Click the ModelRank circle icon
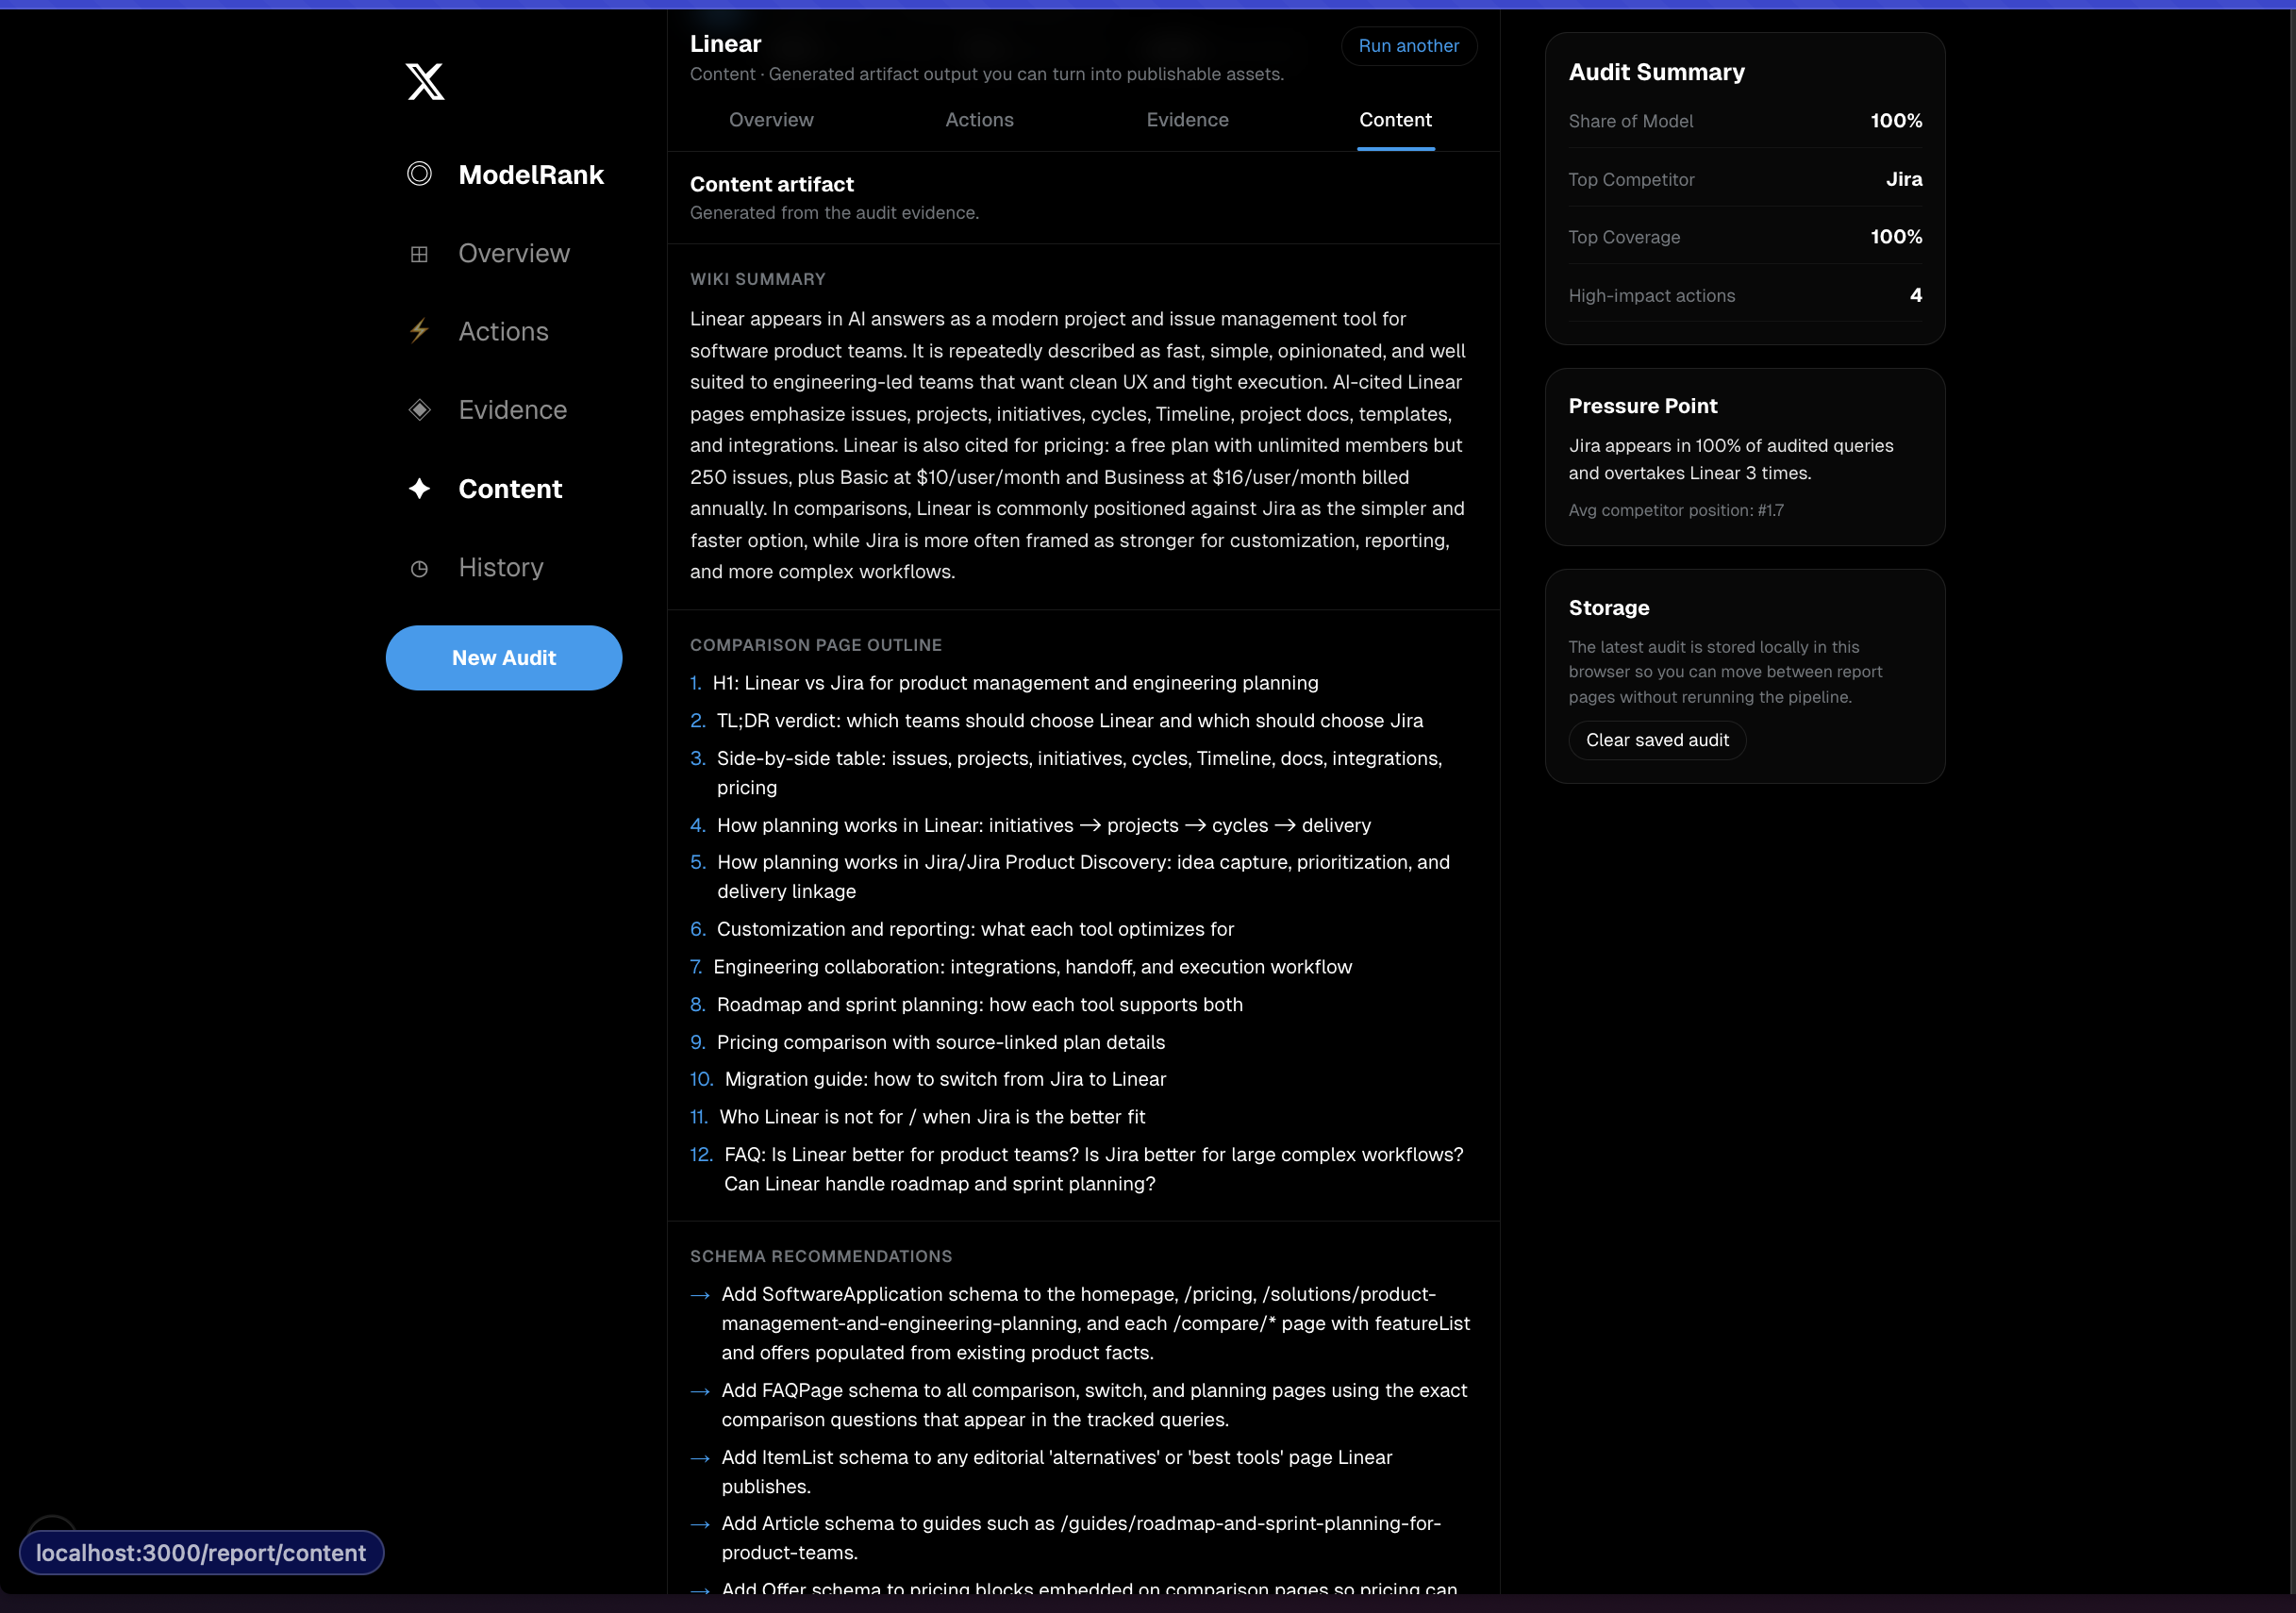This screenshot has width=2296, height=1613. click(419, 174)
